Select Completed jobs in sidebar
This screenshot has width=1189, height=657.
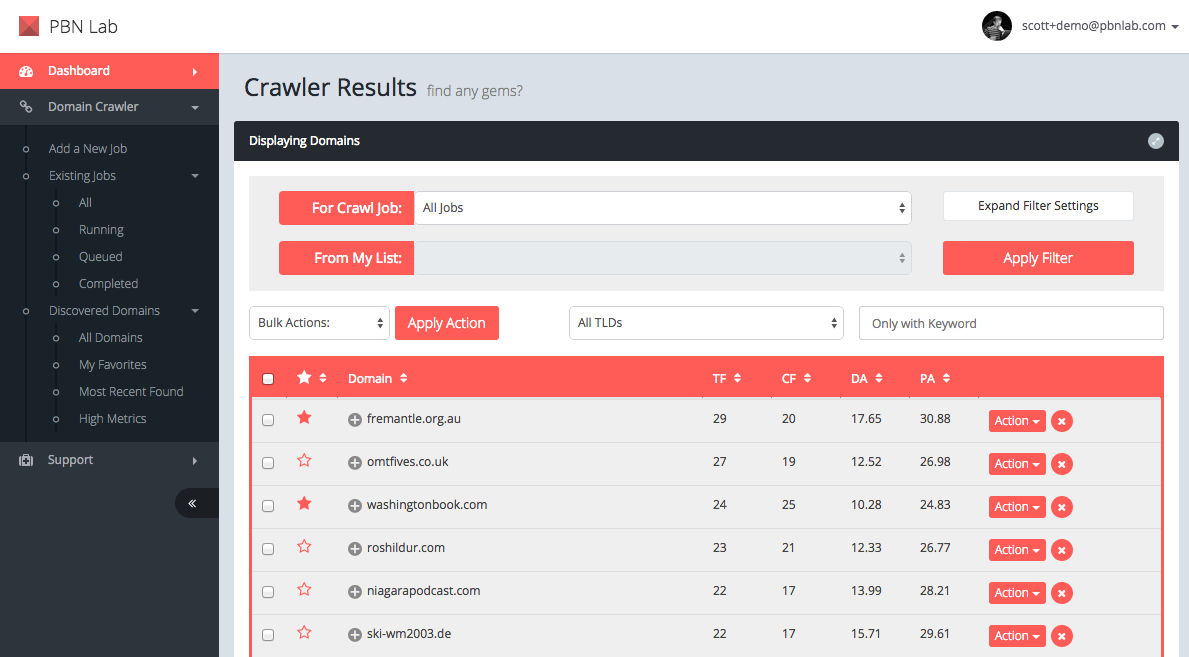click(108, 284)
